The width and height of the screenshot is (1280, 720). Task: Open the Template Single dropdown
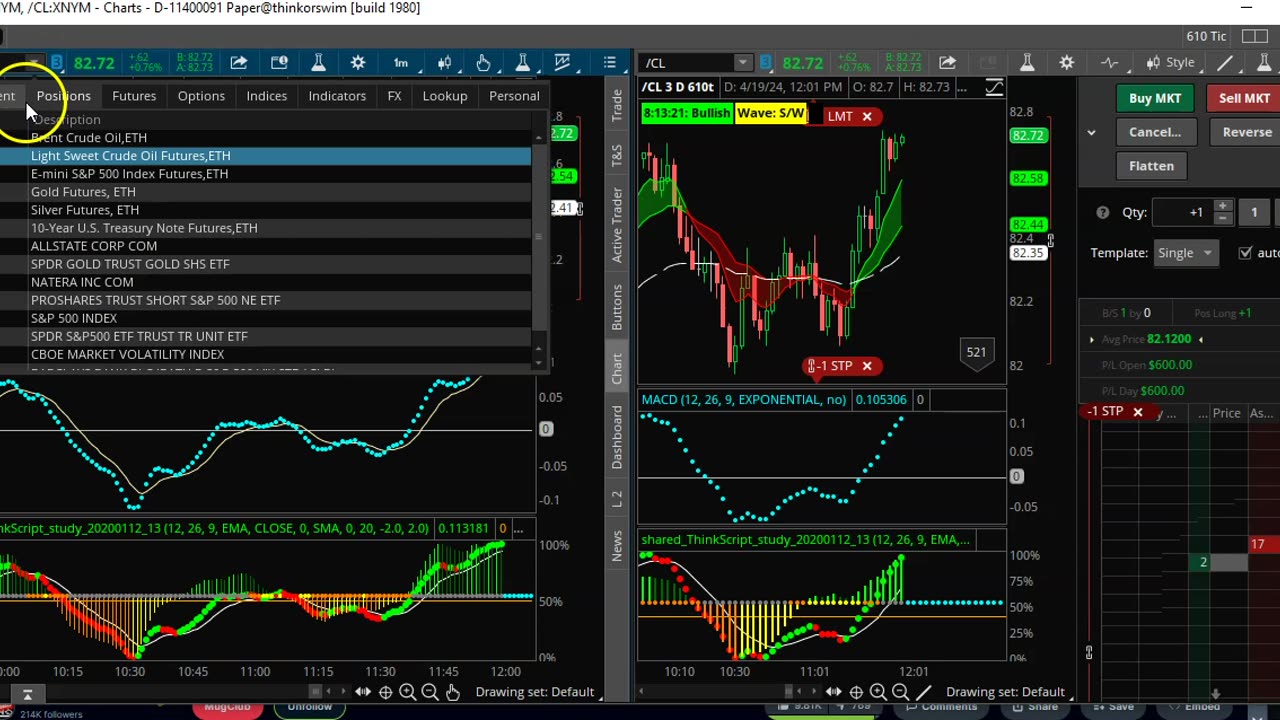[x=1184, y=253]
